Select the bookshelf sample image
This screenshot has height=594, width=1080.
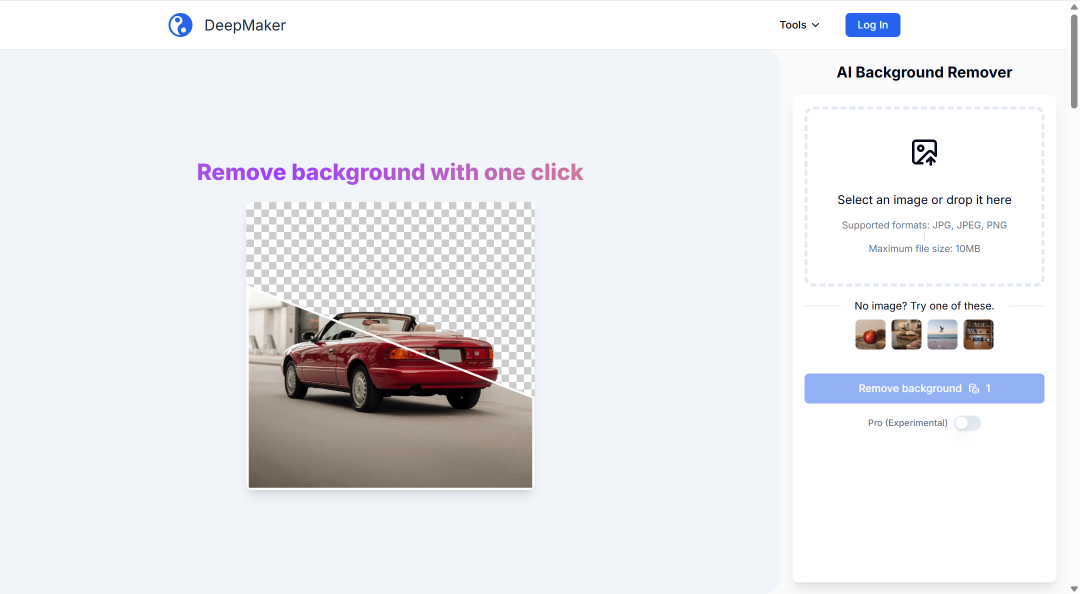[x=978, y=334]
